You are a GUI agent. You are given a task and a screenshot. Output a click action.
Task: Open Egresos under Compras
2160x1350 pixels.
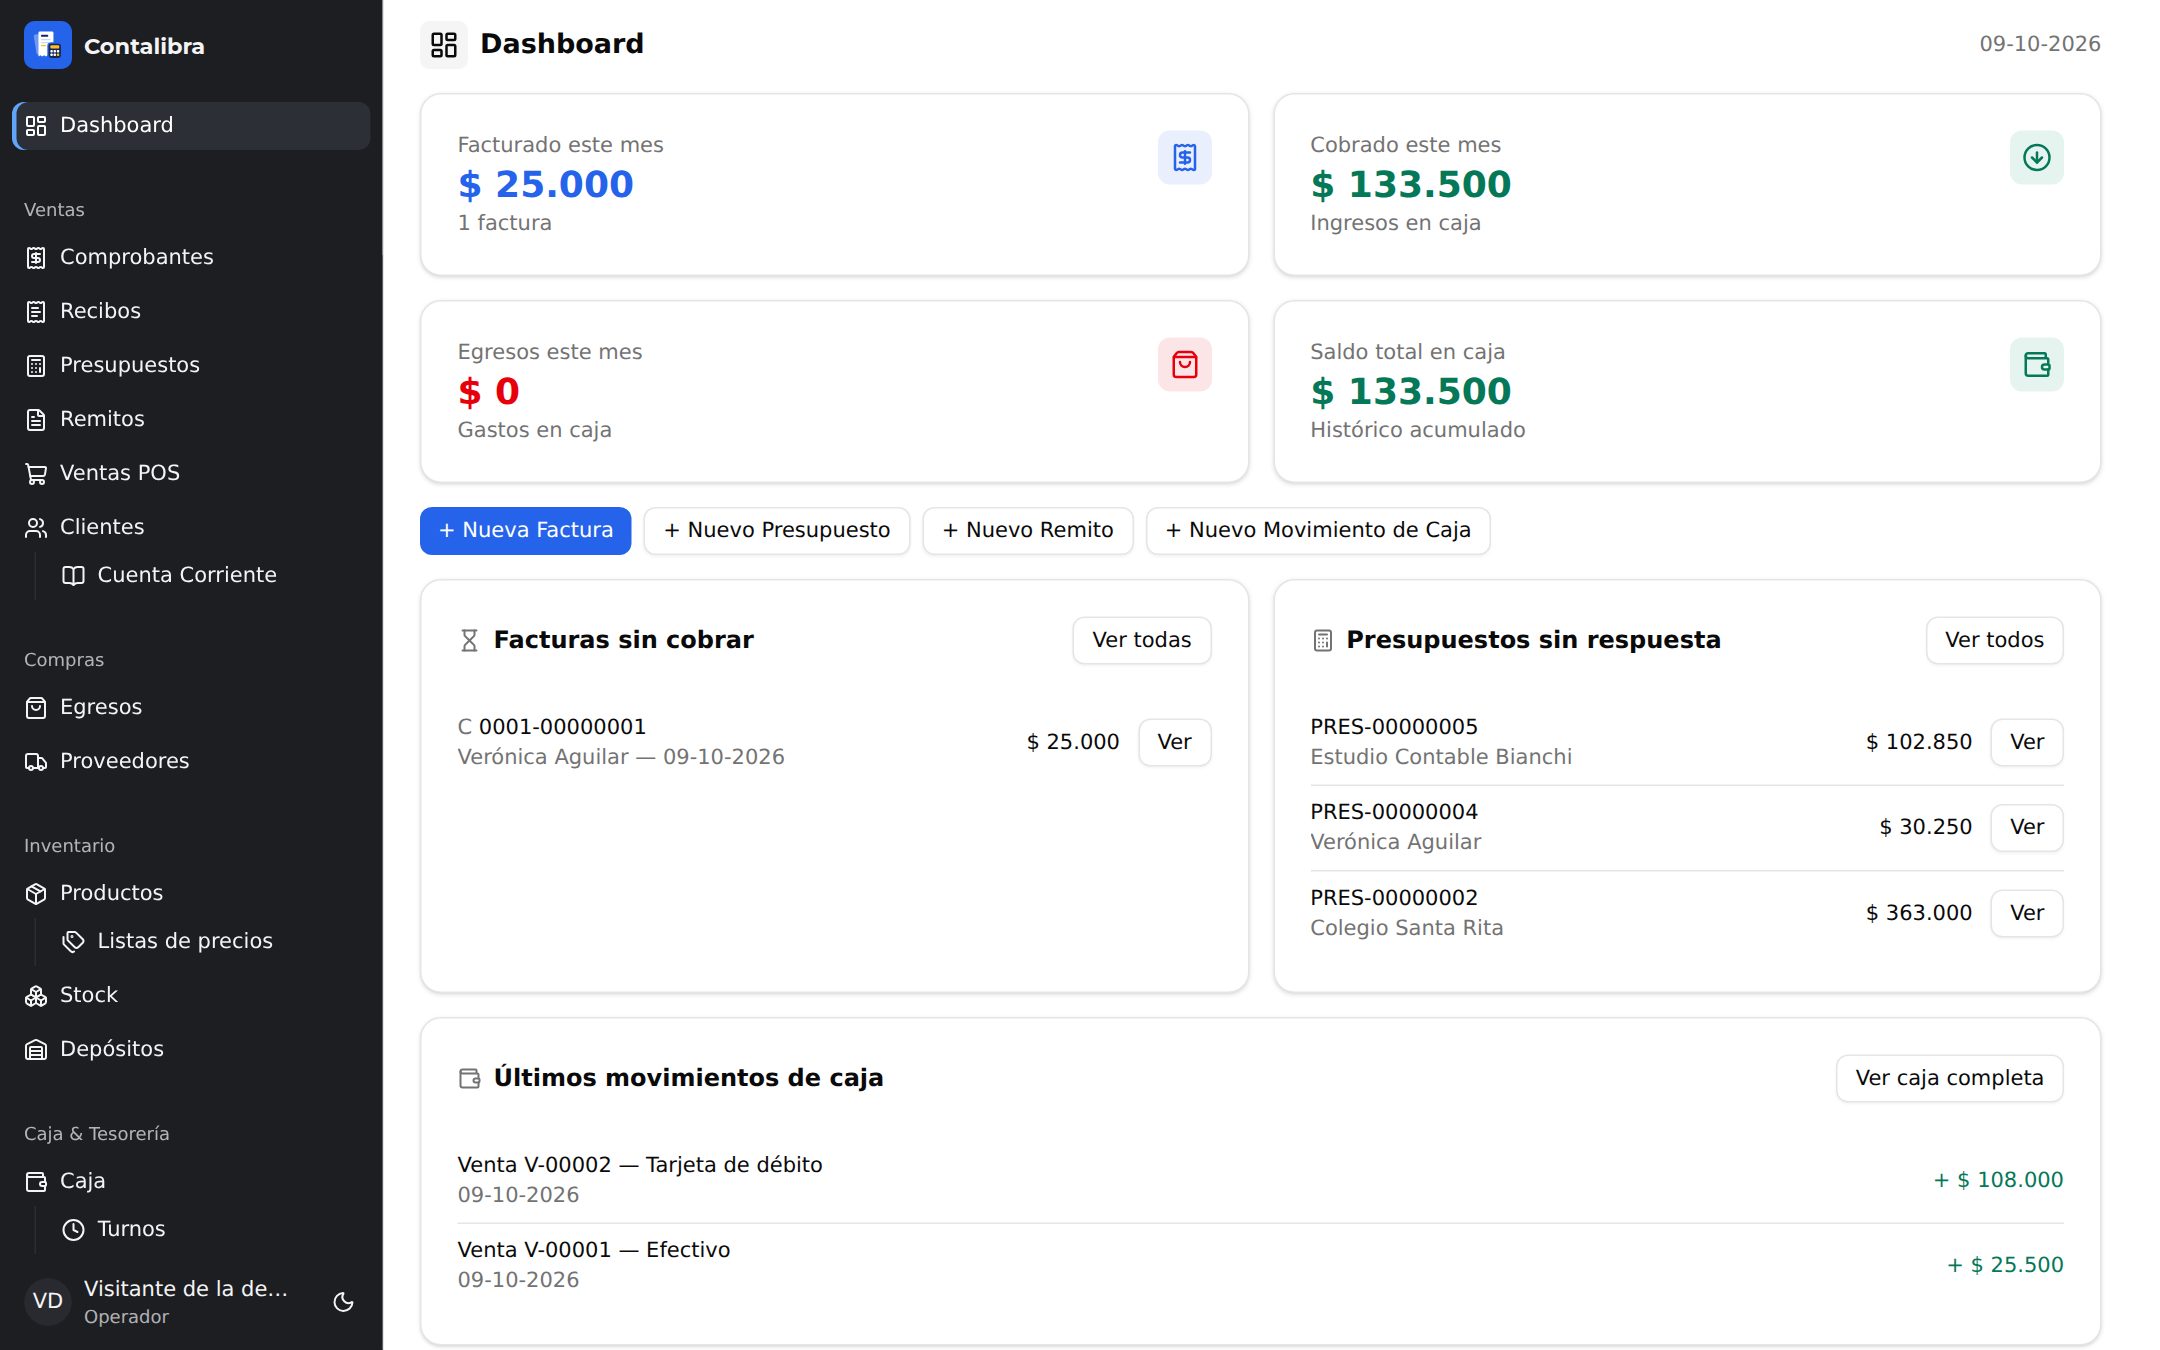coord(191,707)
